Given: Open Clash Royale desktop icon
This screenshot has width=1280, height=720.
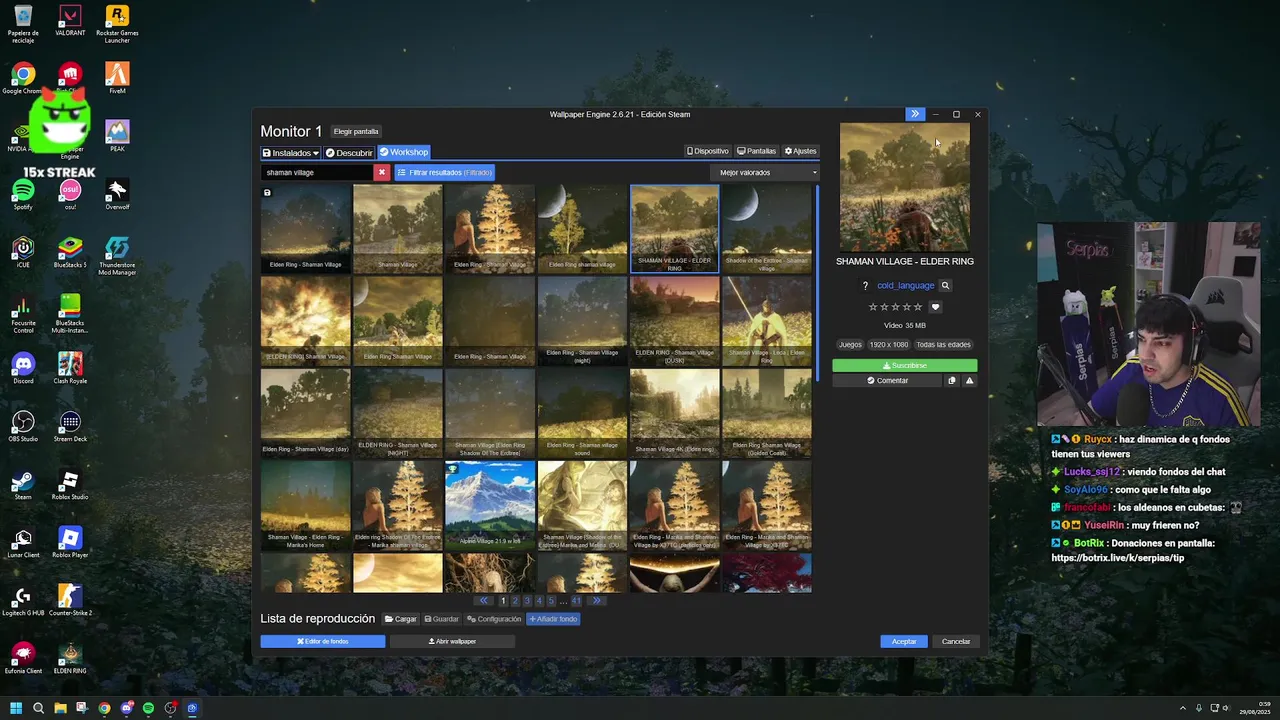Looking at the screenshot, I should point(70,369).
